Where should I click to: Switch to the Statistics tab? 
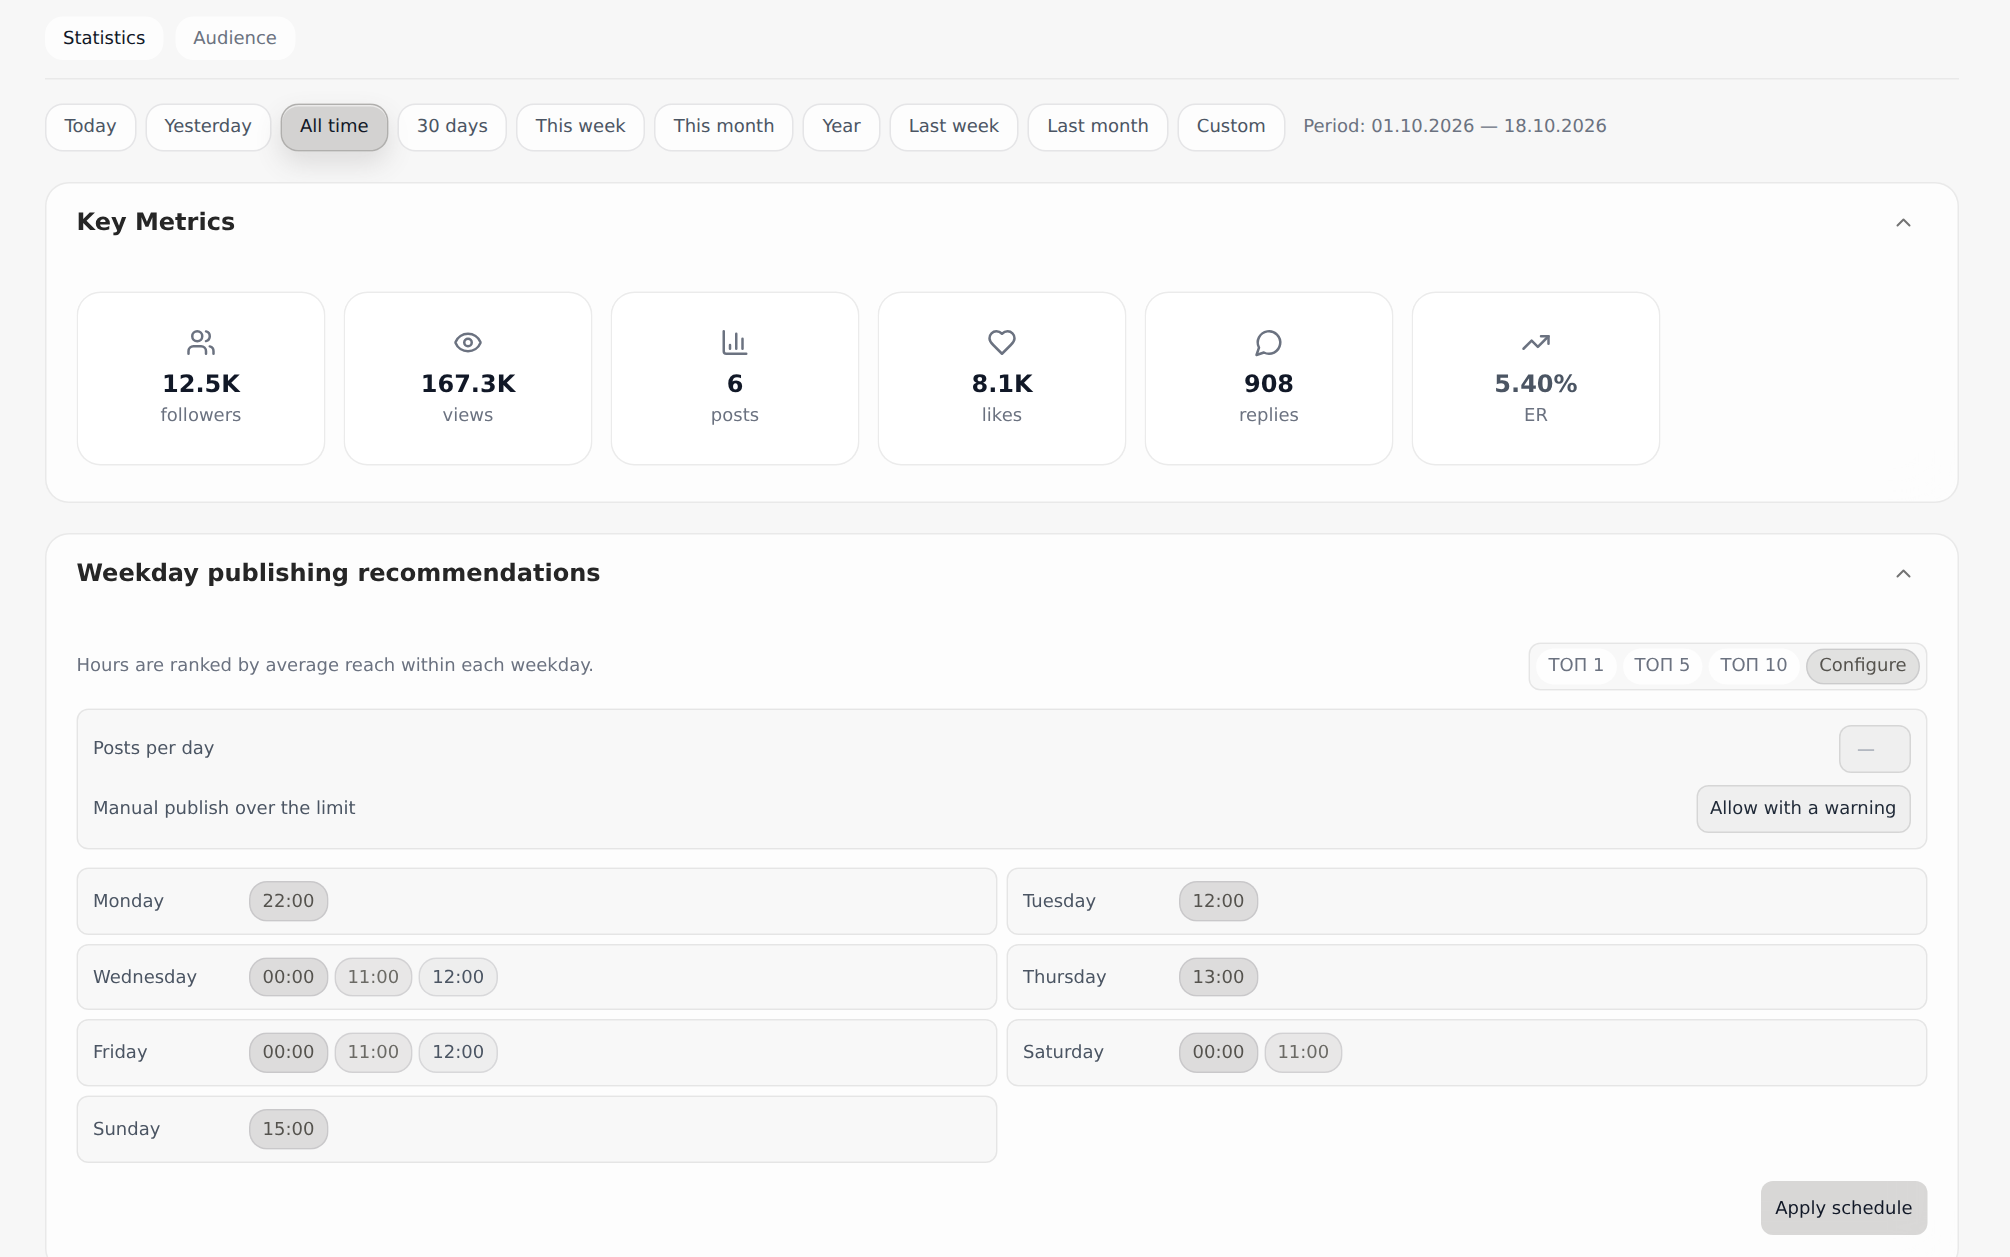(104, 38)
